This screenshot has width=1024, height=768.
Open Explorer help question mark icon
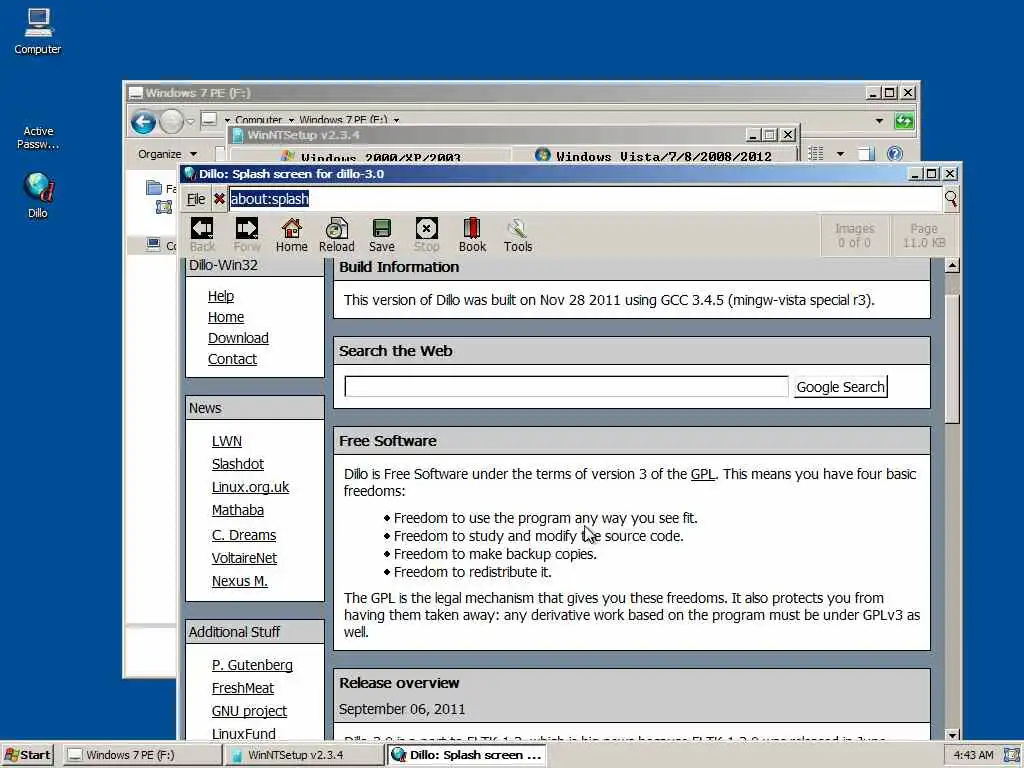pos(895,153)
